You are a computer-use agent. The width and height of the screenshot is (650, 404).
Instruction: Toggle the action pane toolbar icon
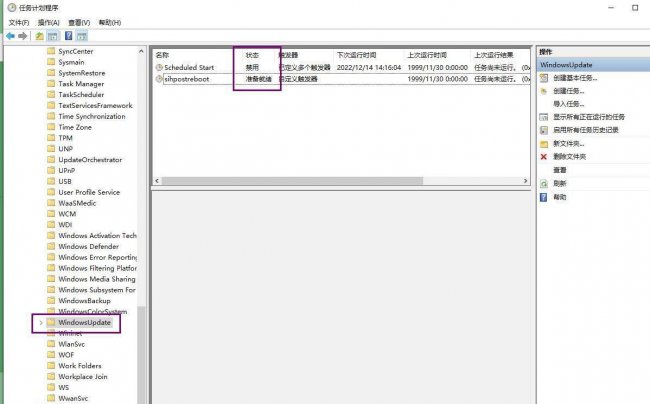pos(82,36)
